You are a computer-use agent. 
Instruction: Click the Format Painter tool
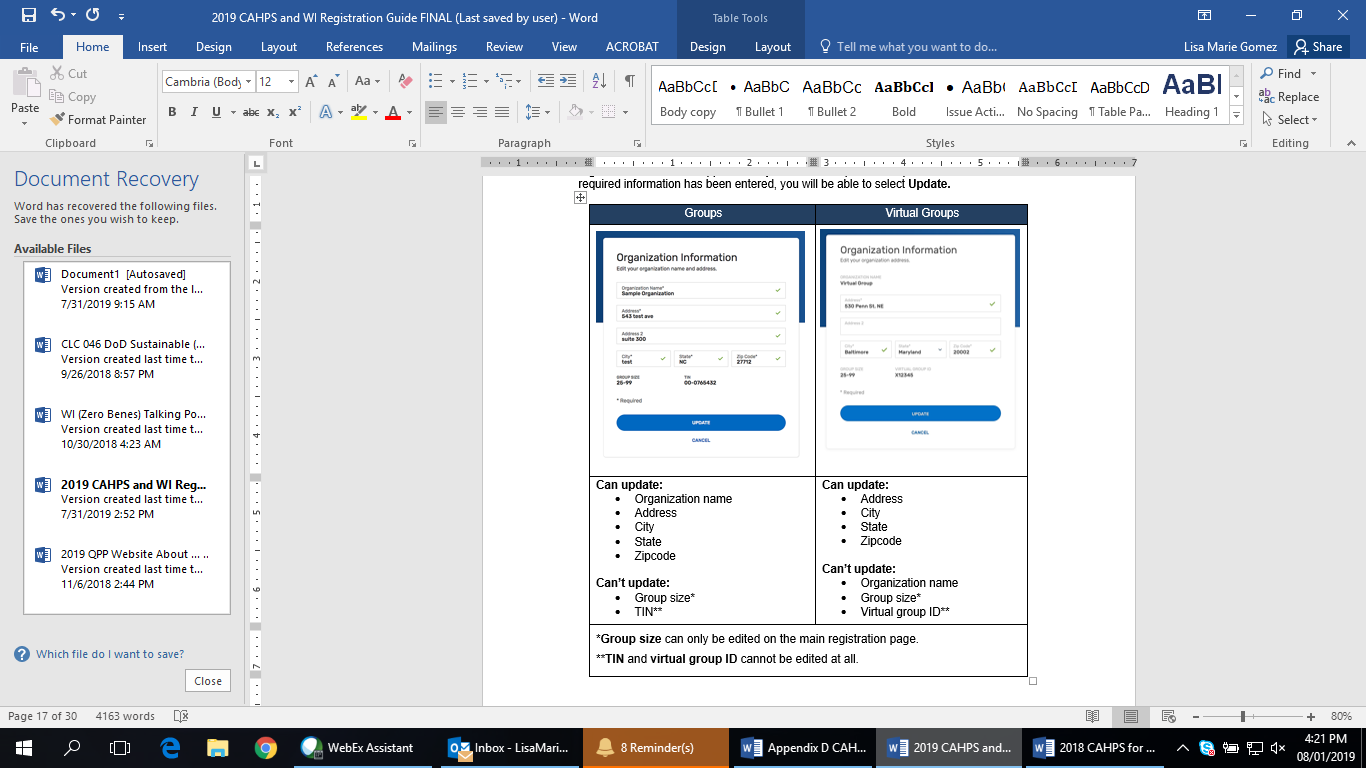coord(98,119)
